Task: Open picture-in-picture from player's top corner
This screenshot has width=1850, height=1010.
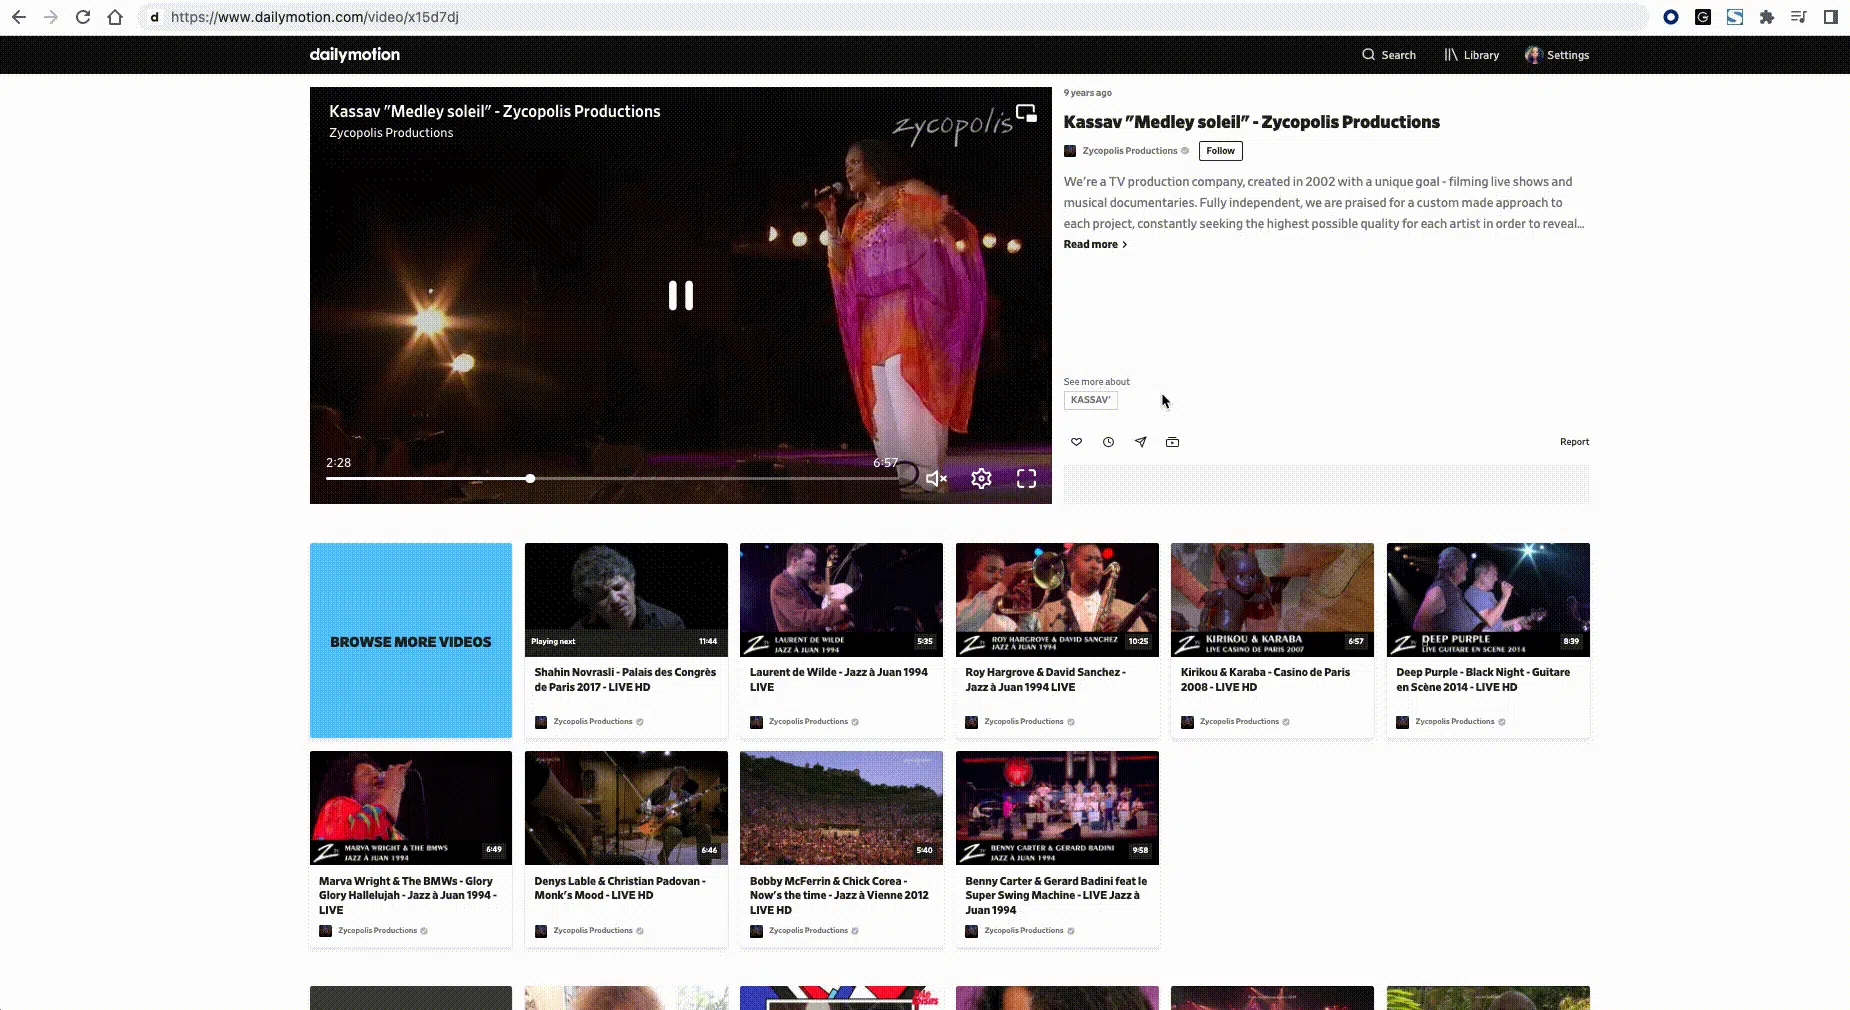Action: click(1026, 113)
